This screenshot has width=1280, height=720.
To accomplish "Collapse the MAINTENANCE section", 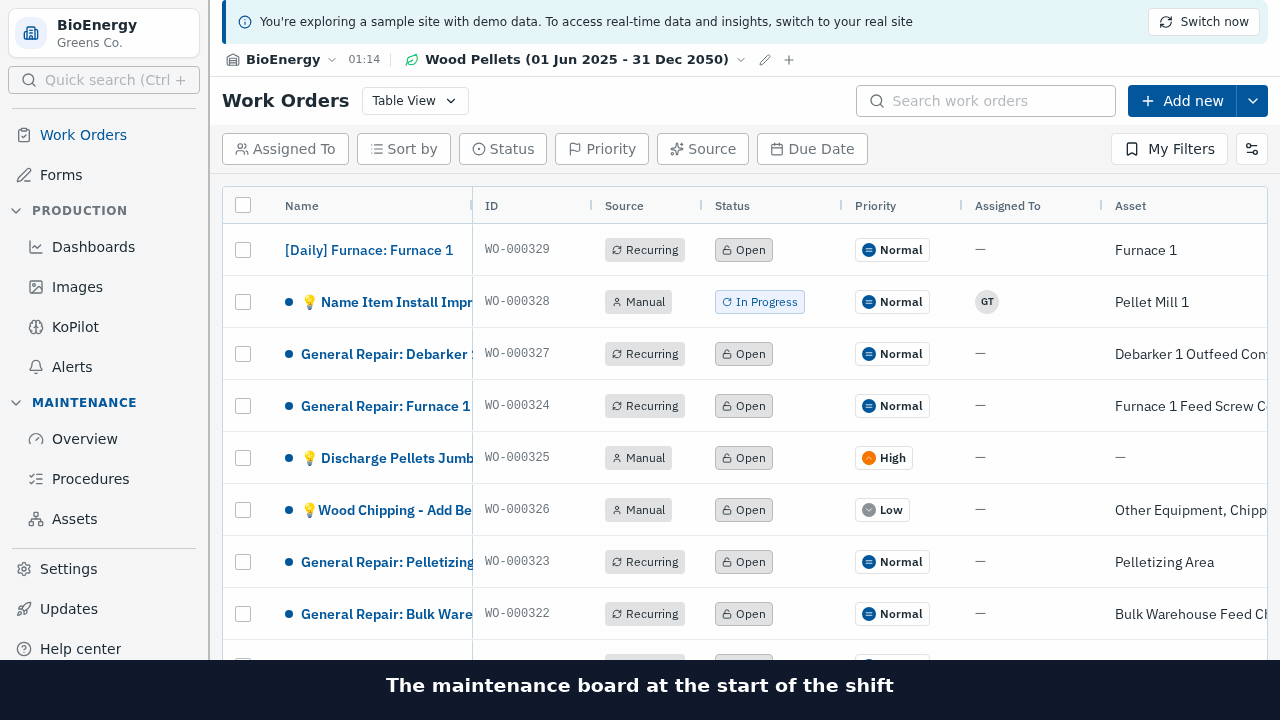I will tap(16, 403).
